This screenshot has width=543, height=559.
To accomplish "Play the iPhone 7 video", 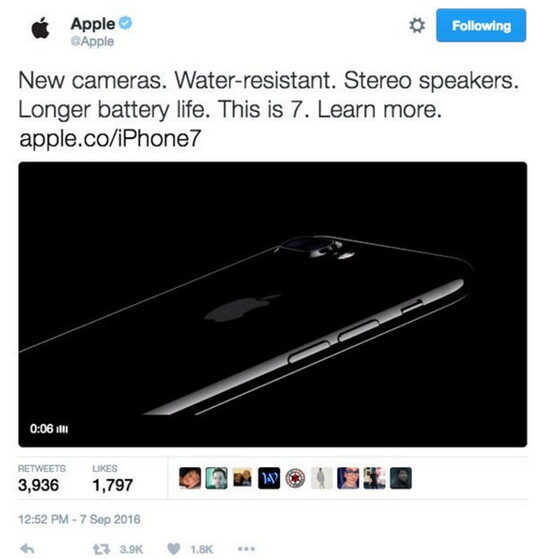I will click(x=273, y=304).
